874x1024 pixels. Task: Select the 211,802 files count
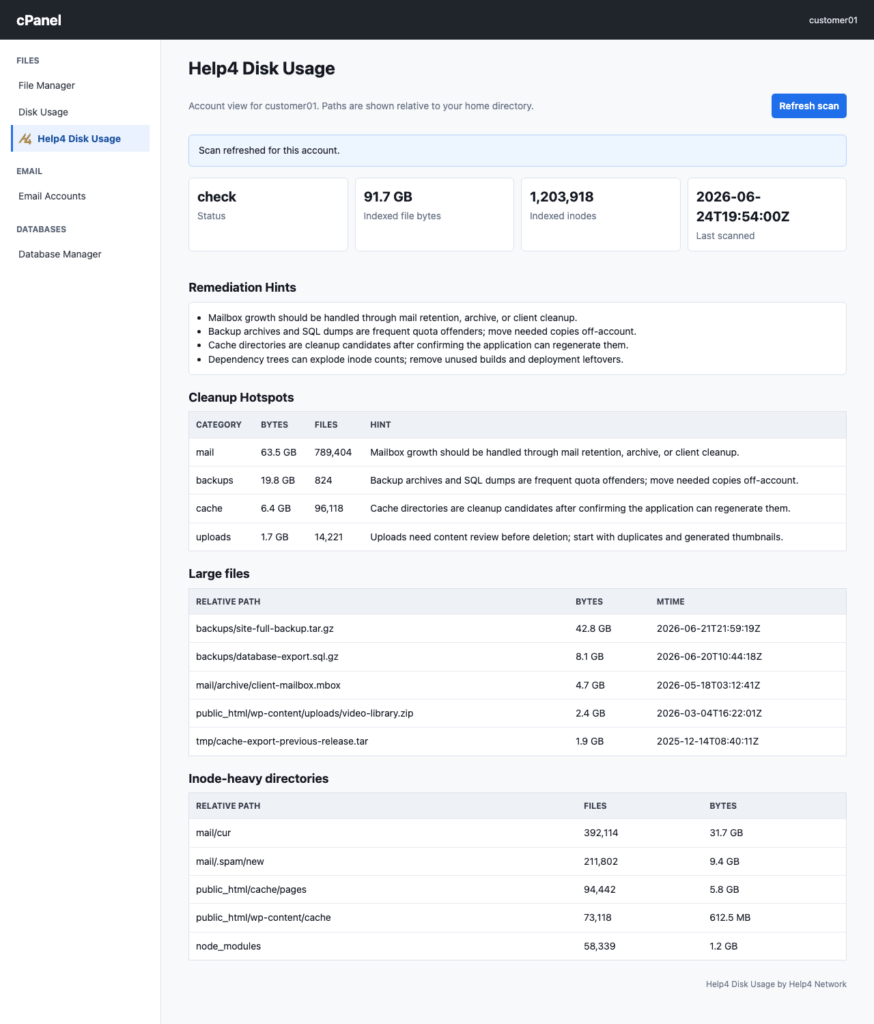point(601,861)
